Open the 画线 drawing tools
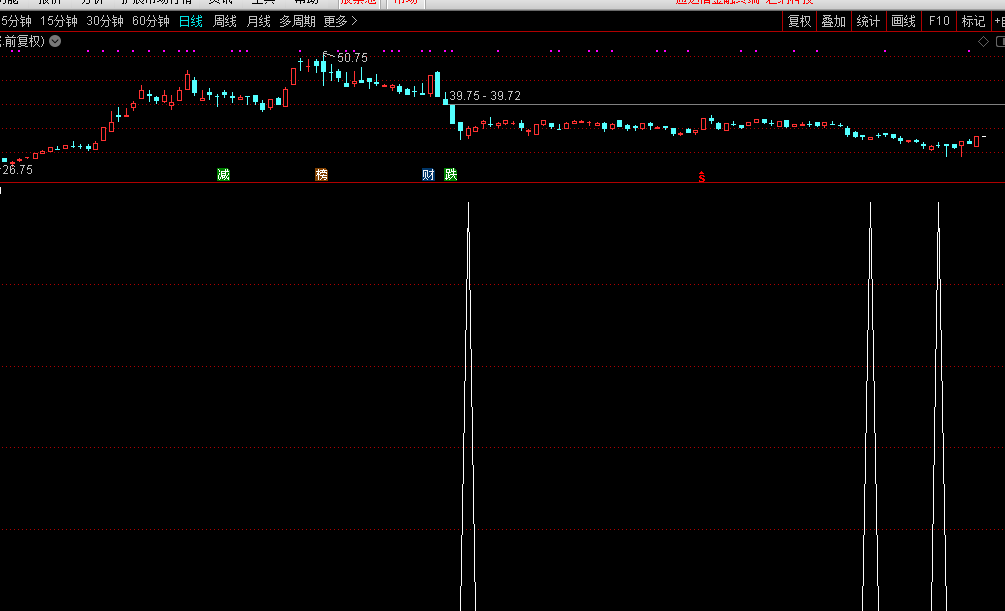Image resolution: width=1005 pixels, height=611 pixels. click(903, 21)
